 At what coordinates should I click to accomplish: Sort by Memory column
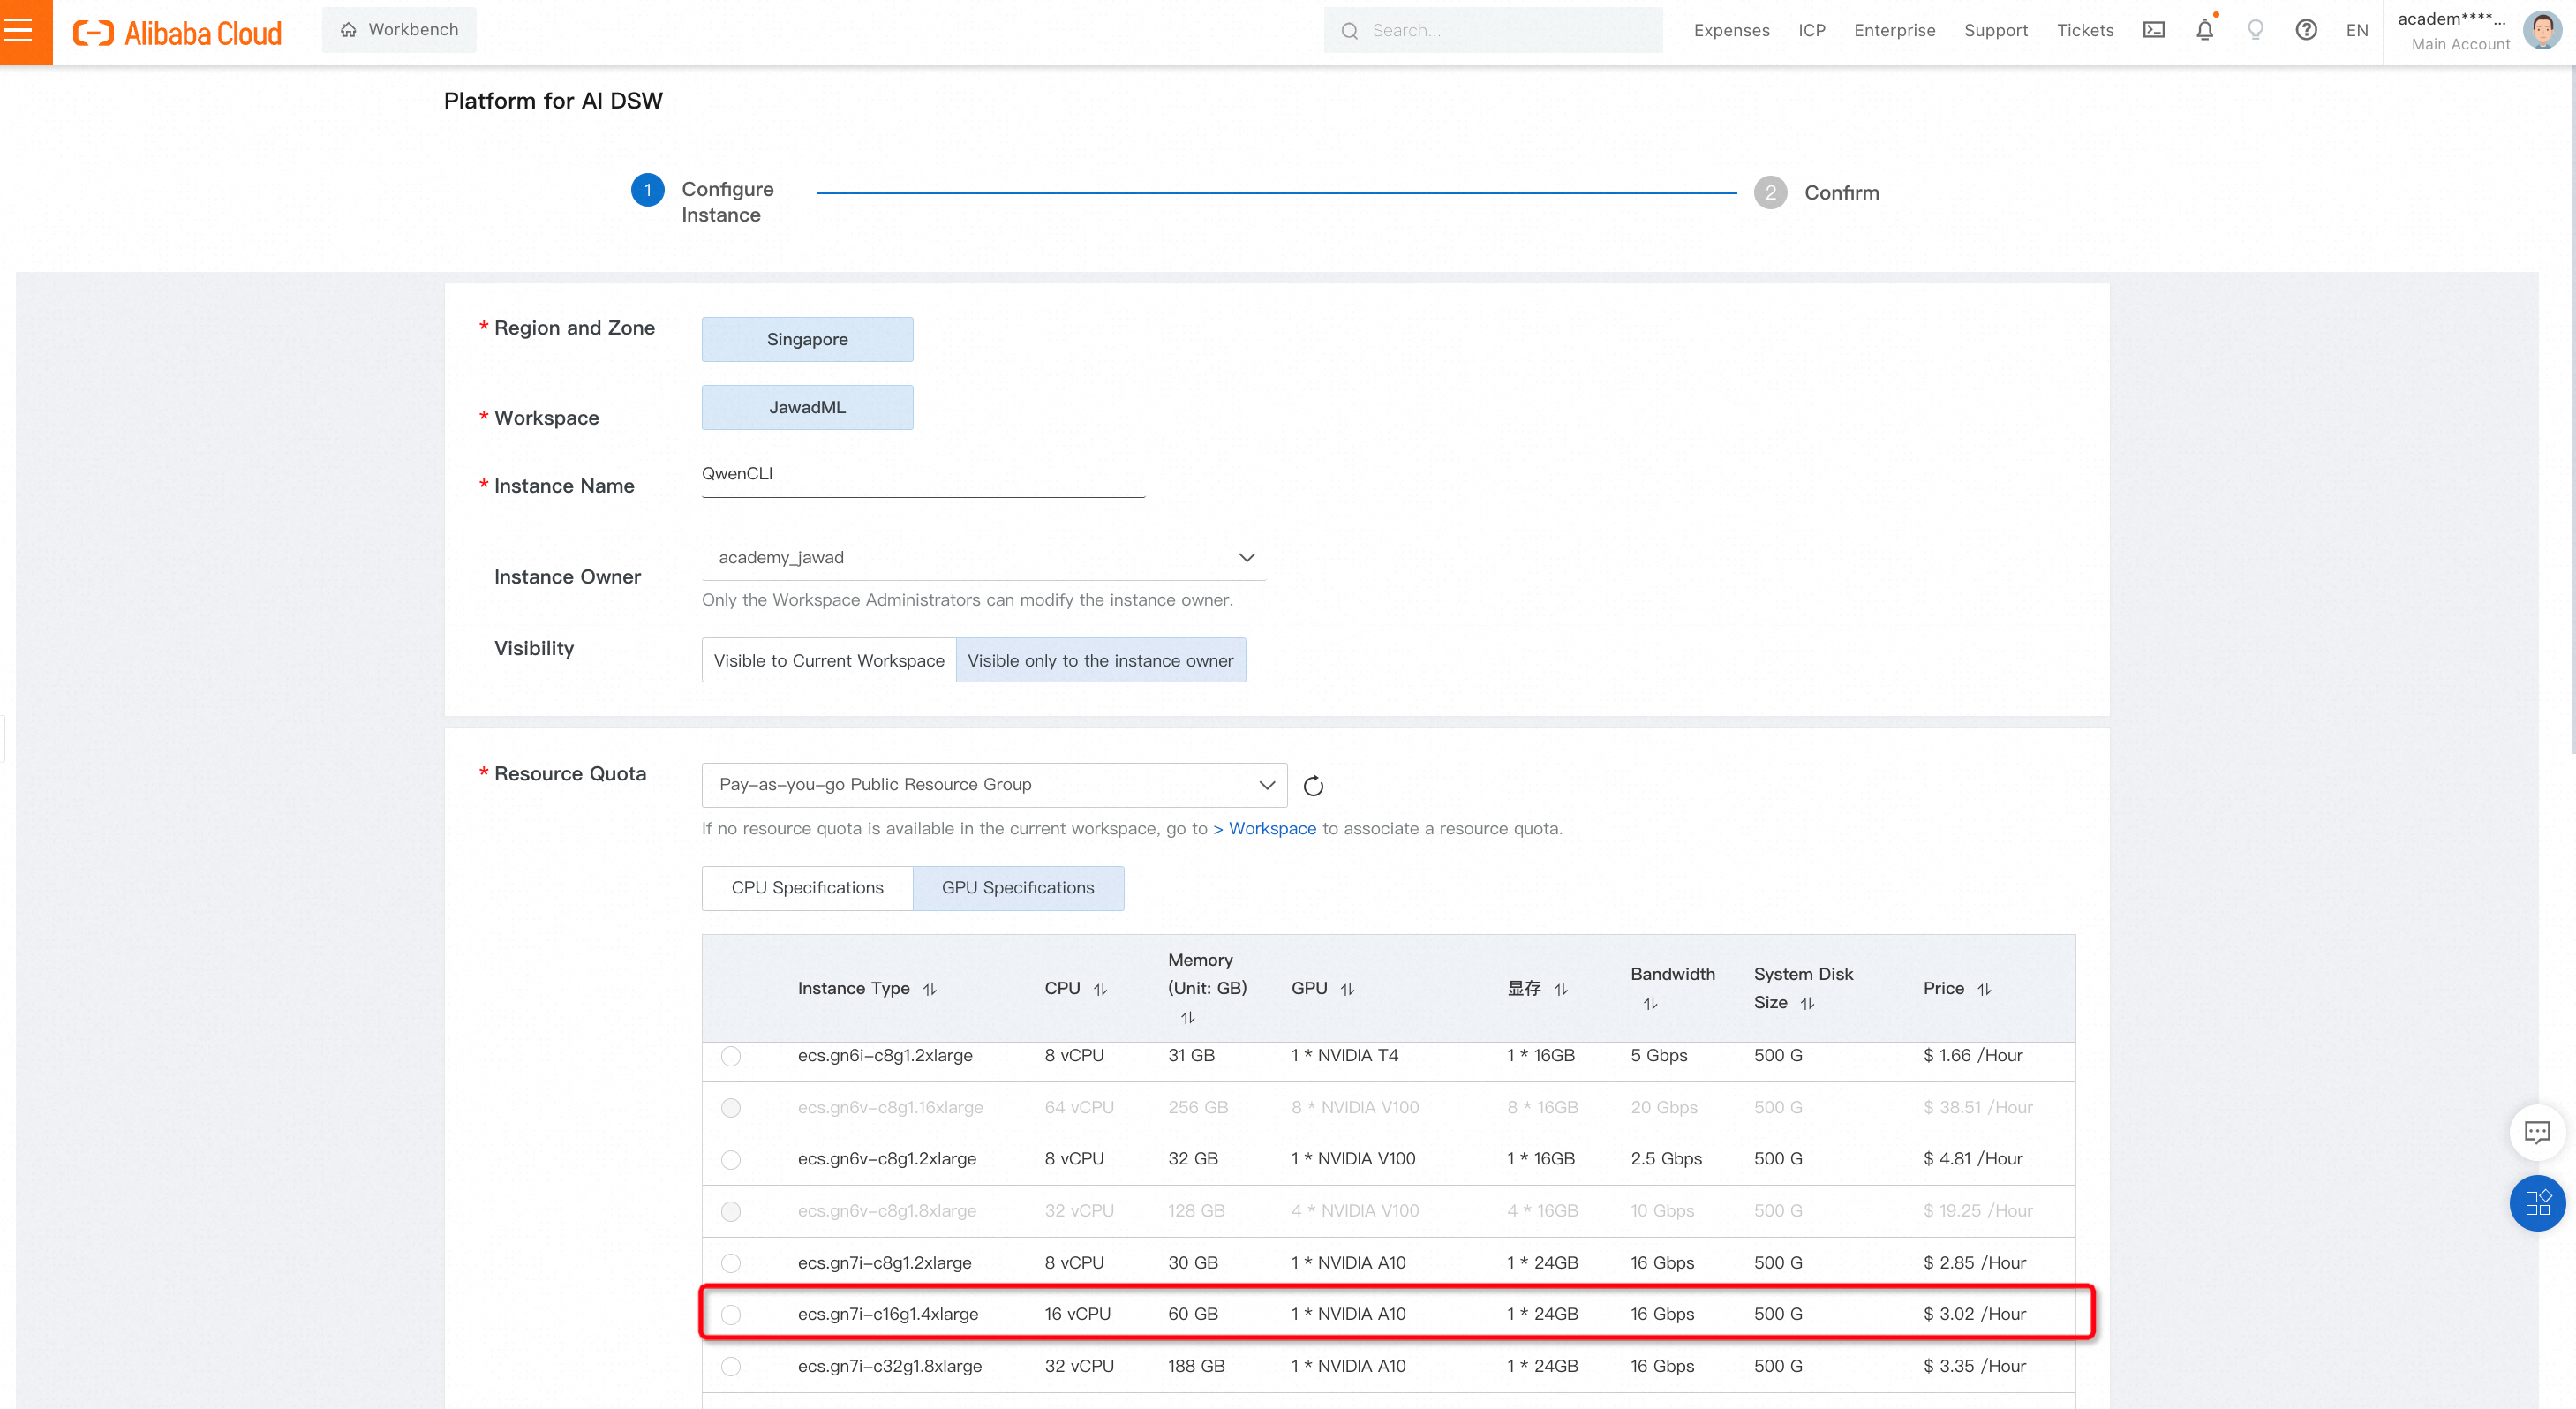pyautogui.click(x=1188, y=1018)
